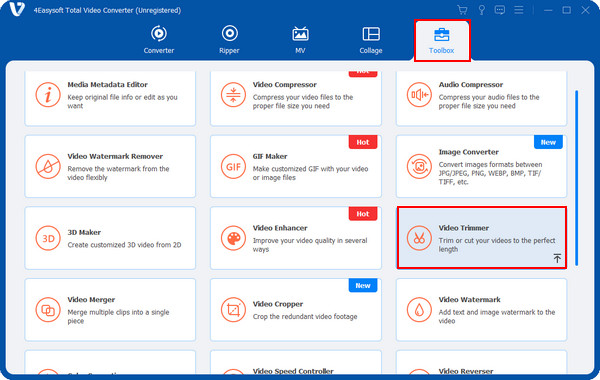Click the Video Watermark droplet icon
The width and height of the screenshot is (600, 380).
pyautogui.click(x=419, y=310)
